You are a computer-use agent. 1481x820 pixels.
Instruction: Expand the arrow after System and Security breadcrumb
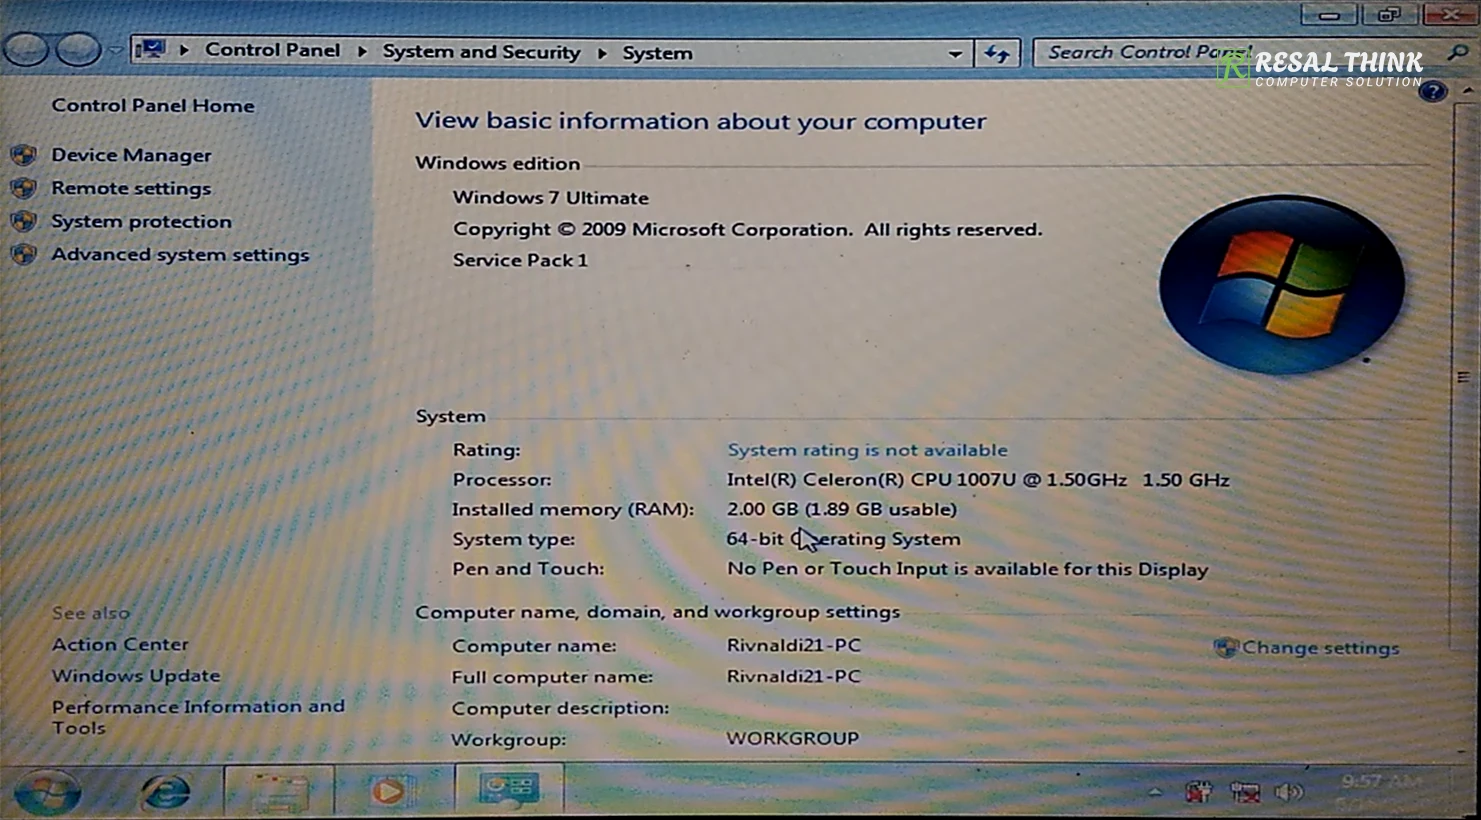(x=602, y=52)
